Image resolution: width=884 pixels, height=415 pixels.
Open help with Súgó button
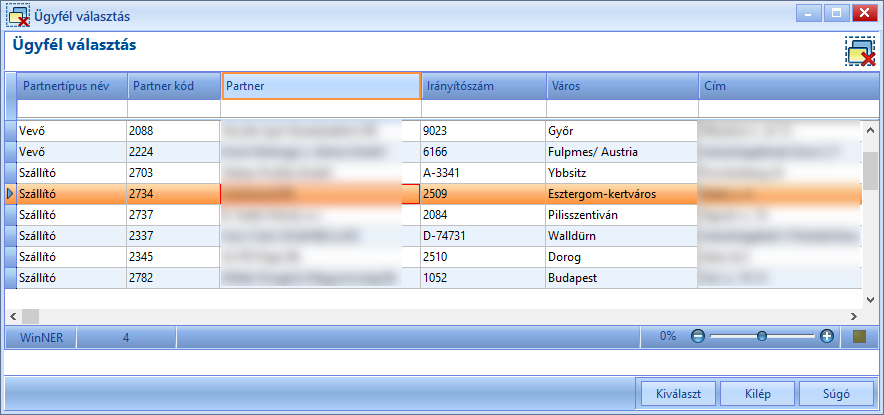837,394
